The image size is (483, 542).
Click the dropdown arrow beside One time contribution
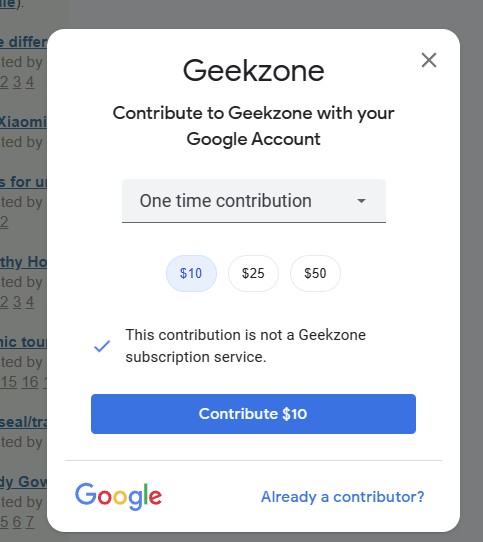pyautogui.click(x=361, y=201)
